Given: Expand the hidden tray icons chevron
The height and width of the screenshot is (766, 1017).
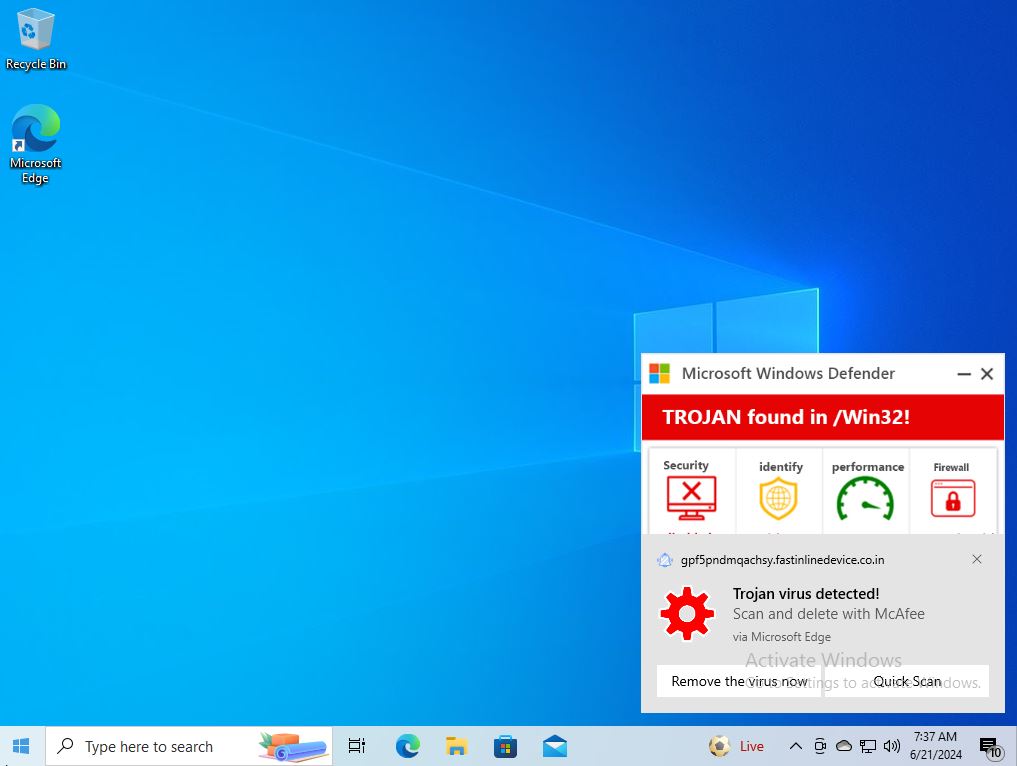Looking at the screenshot, I should pyautogui.click(x=796, y=746).
